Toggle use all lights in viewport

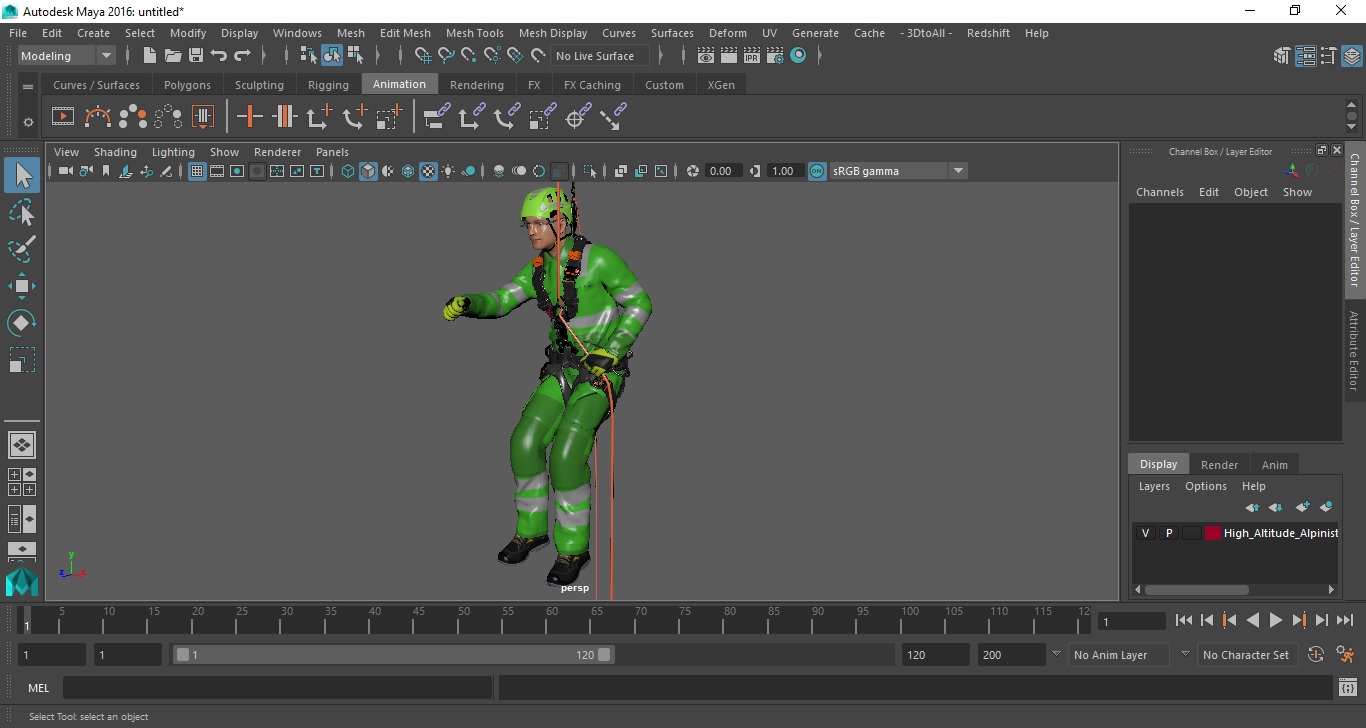coord(448,171)
